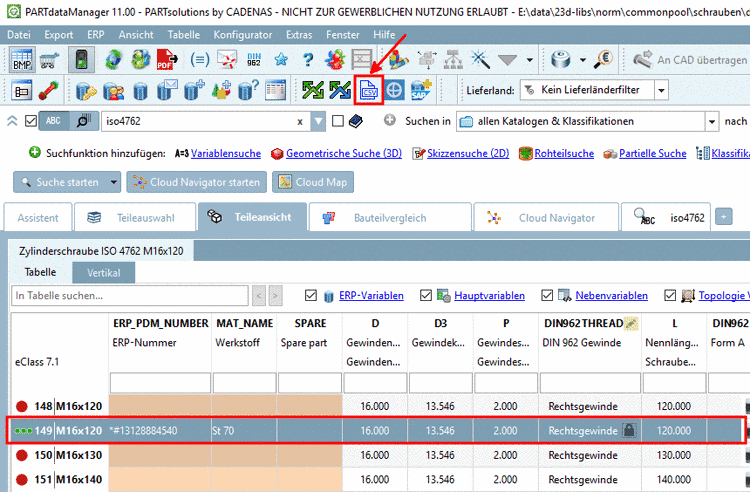Viewport: 750px width, 492px height.
Task: Click the blue question mark help icon
Action: point(309,60)
